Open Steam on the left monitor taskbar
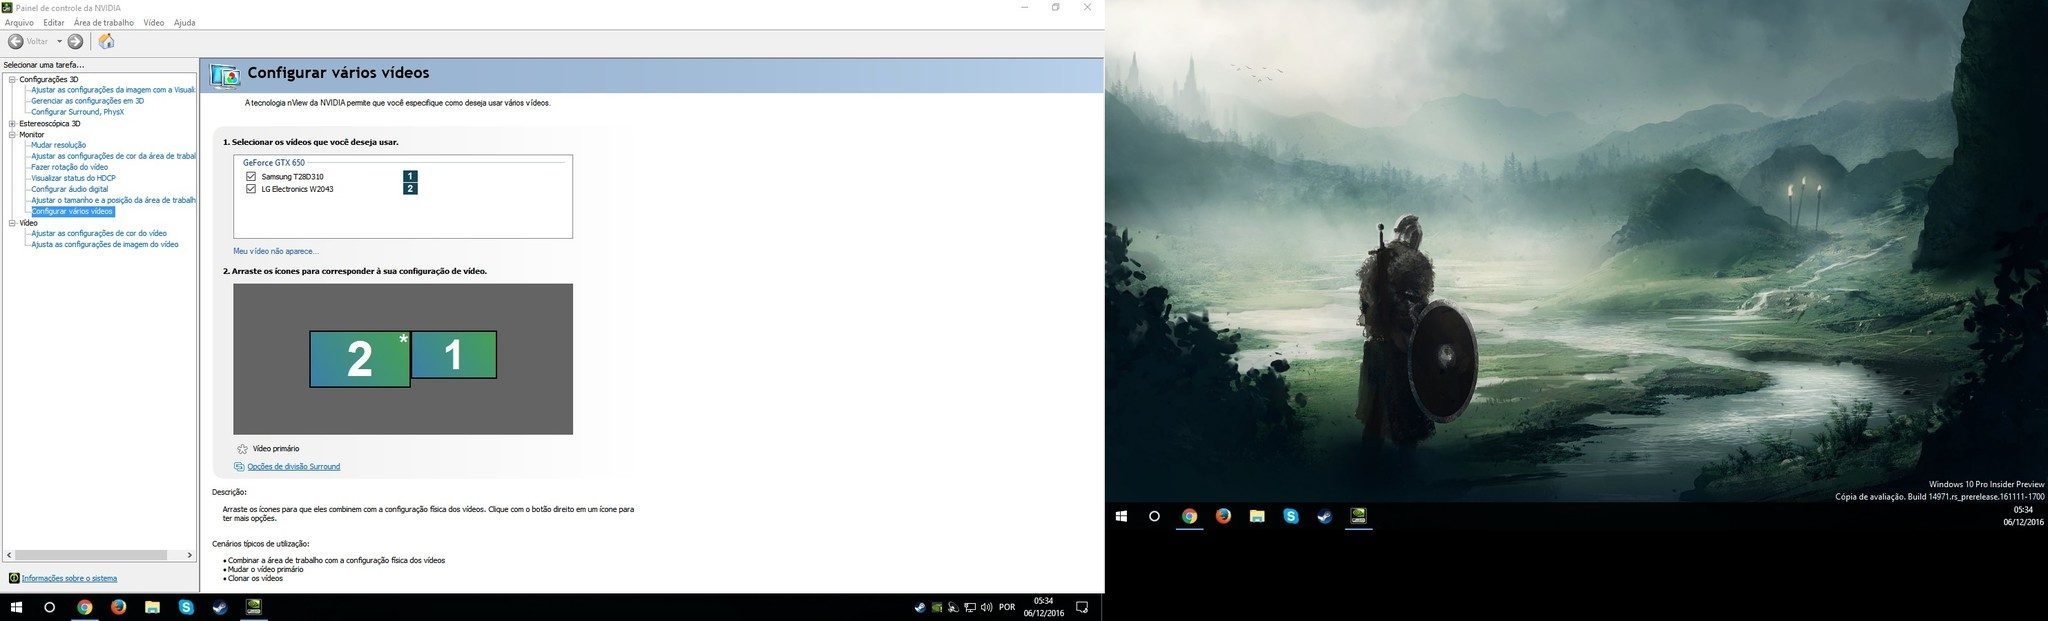 (219, 607)
